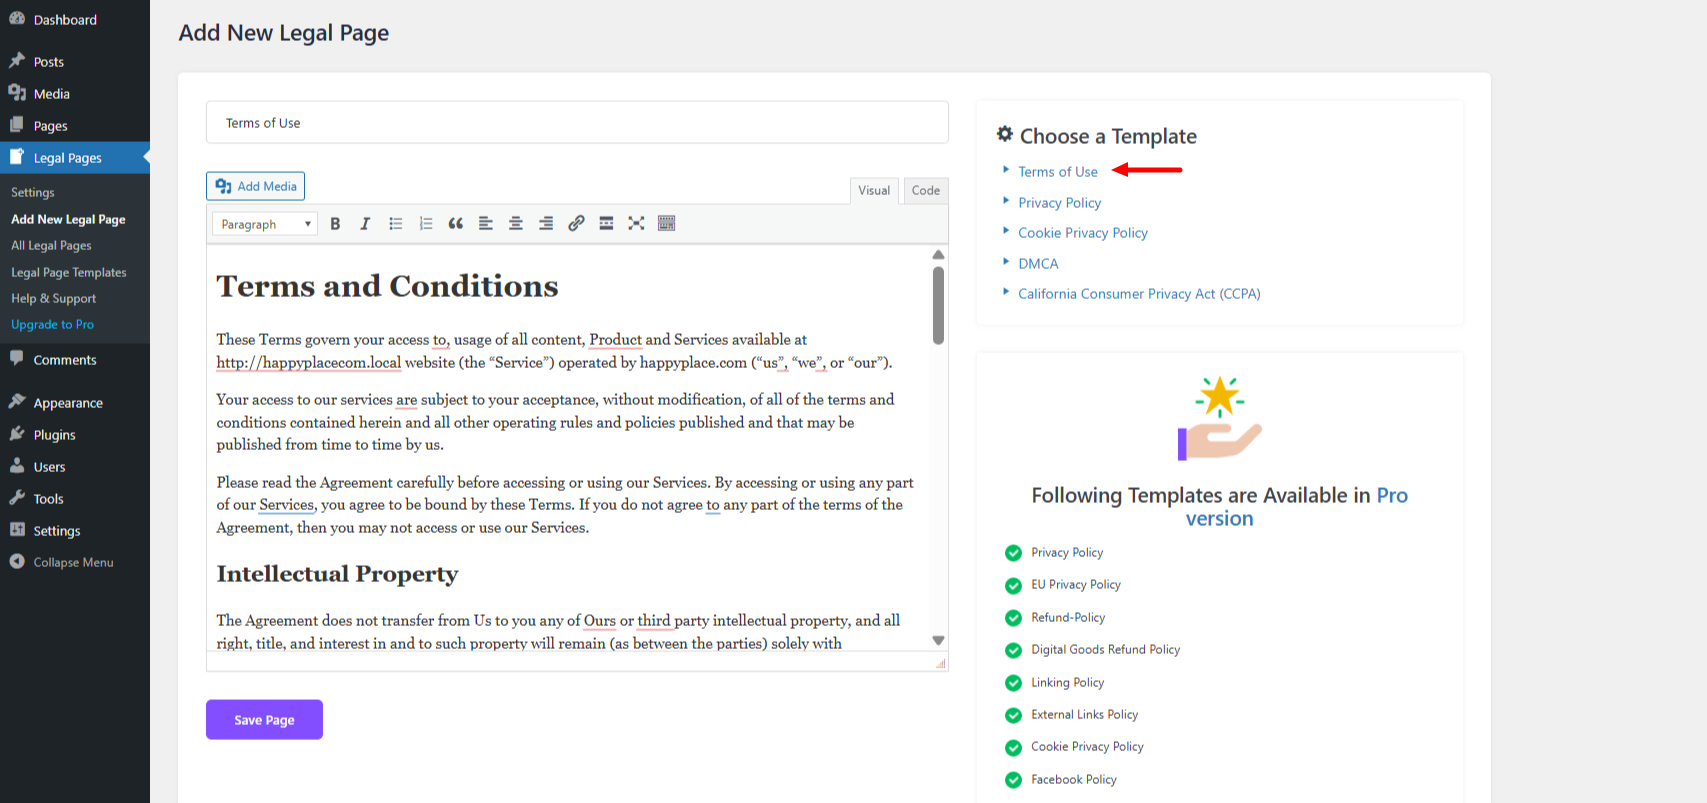Center align the paragraph

(x=516, y=224)
